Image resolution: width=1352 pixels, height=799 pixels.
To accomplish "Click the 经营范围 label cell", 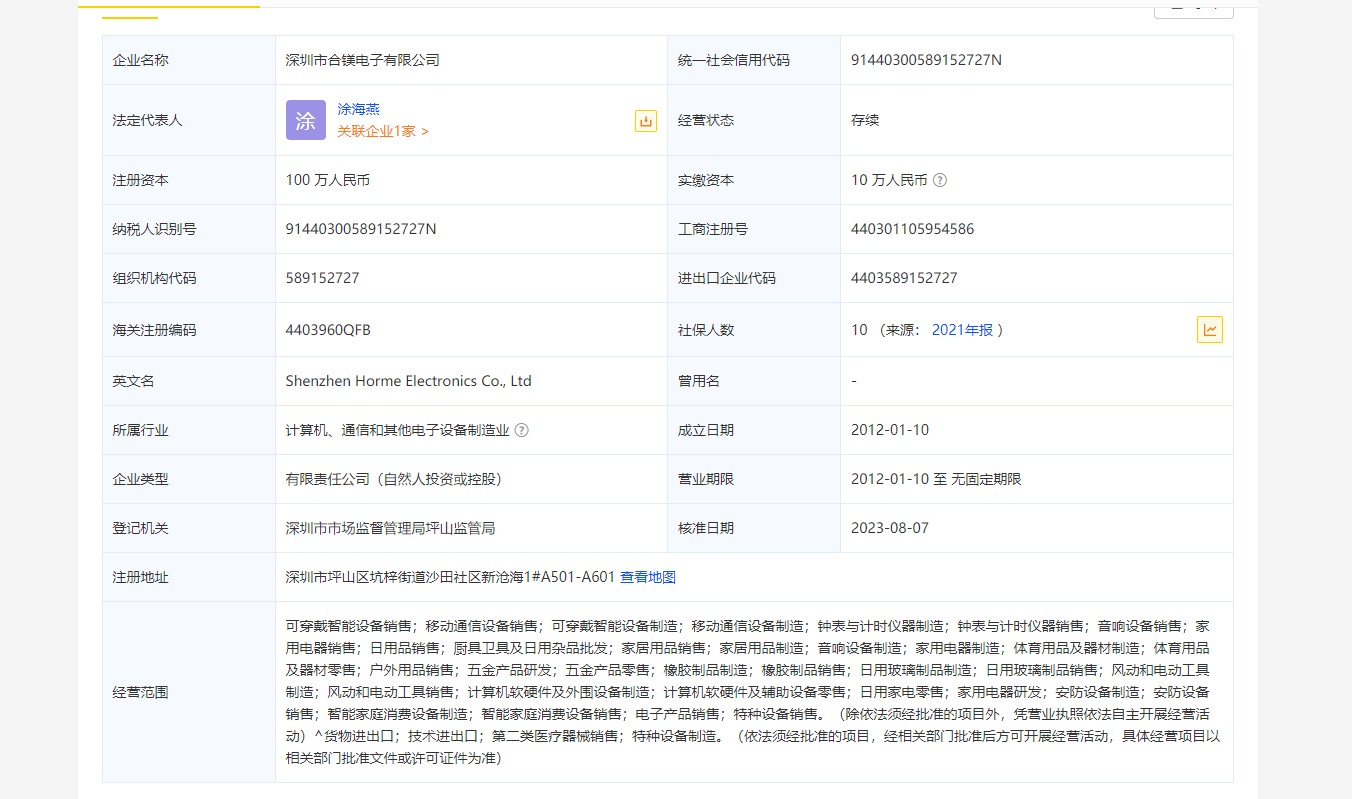I will pos(189,692).
